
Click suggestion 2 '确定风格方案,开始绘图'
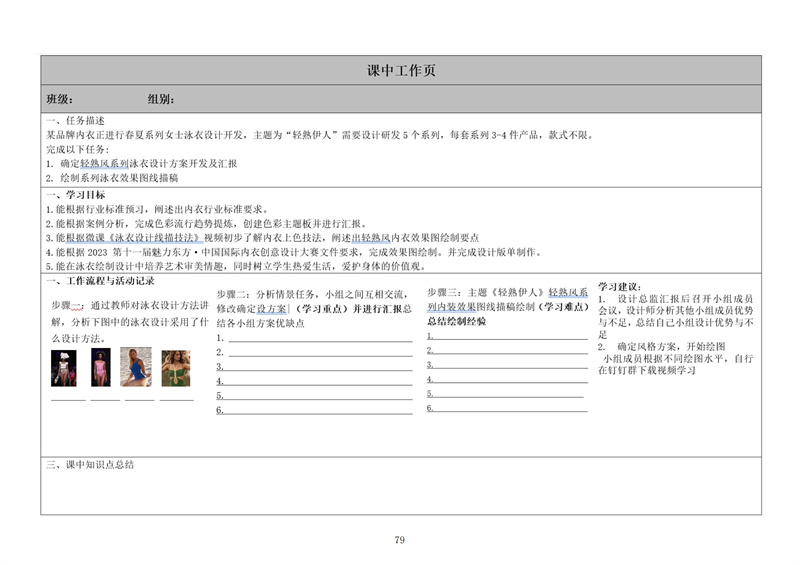coord(662,346)
